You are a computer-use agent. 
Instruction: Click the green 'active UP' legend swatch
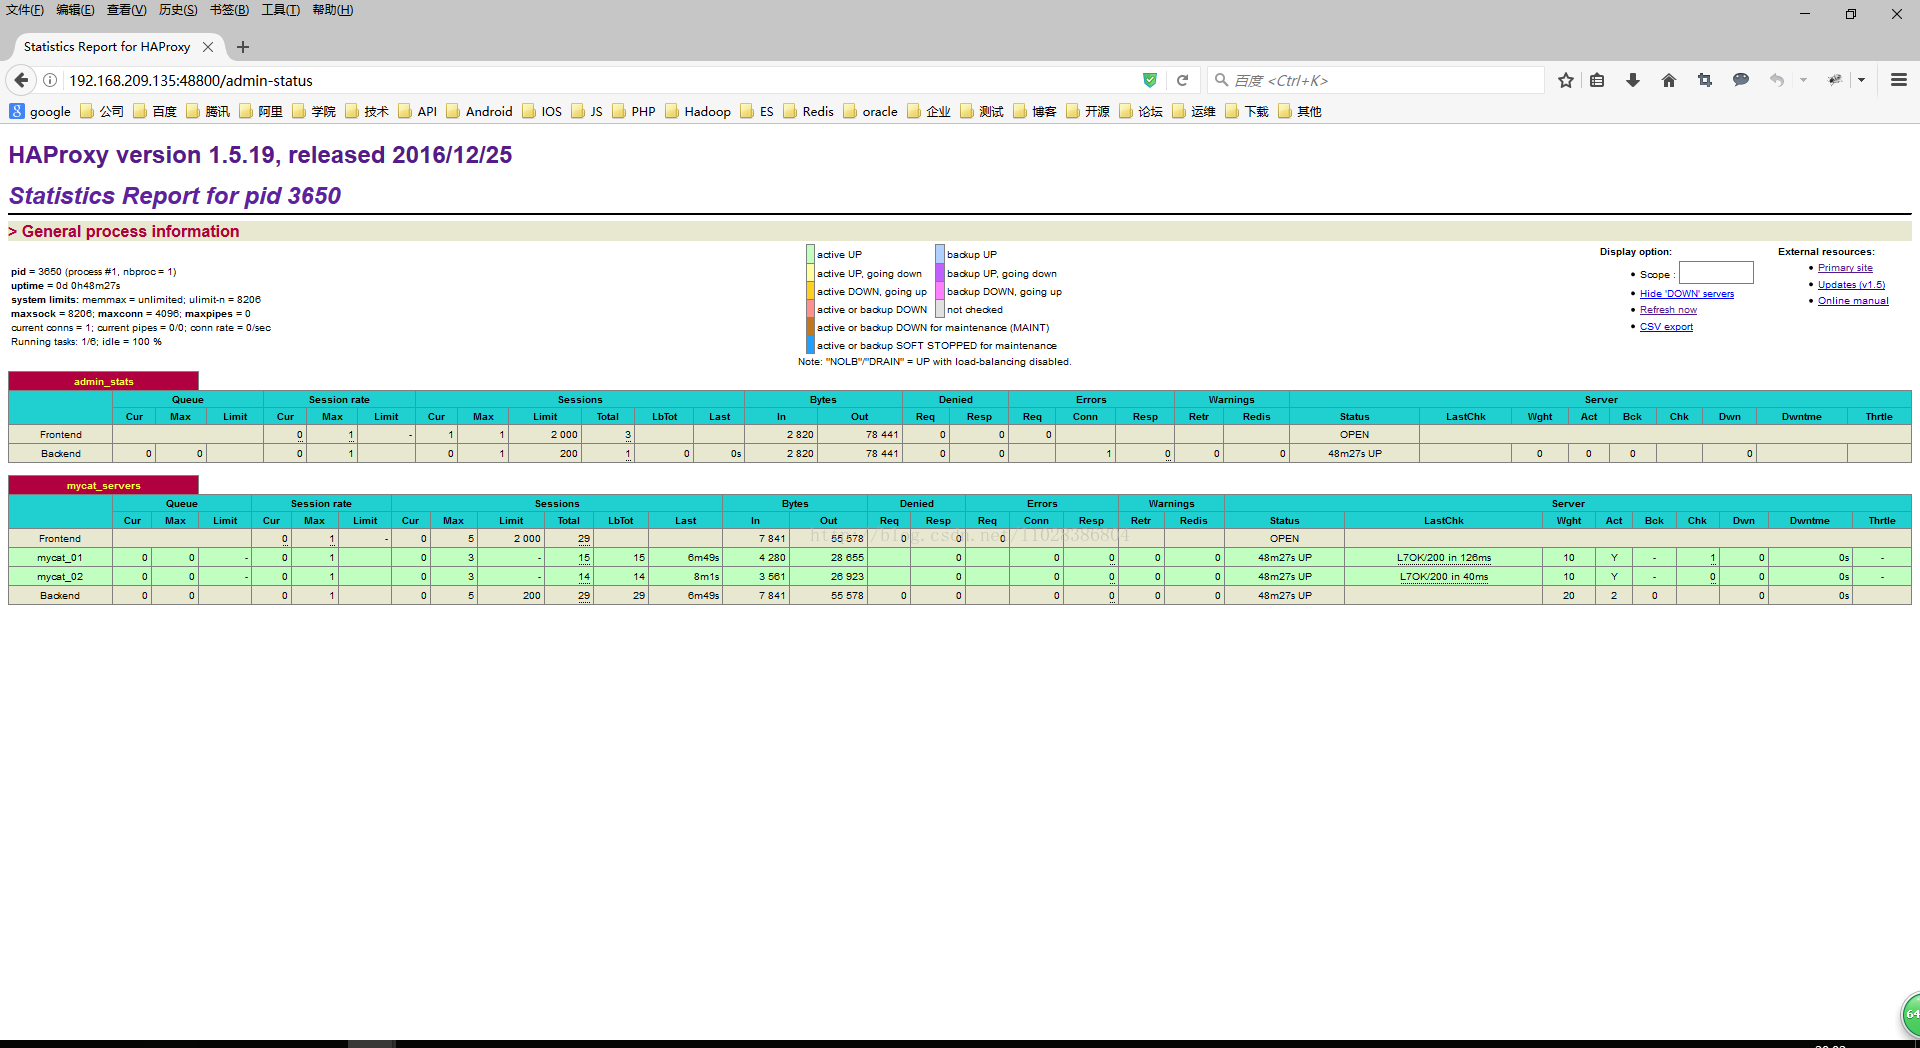tap(811, 255)
